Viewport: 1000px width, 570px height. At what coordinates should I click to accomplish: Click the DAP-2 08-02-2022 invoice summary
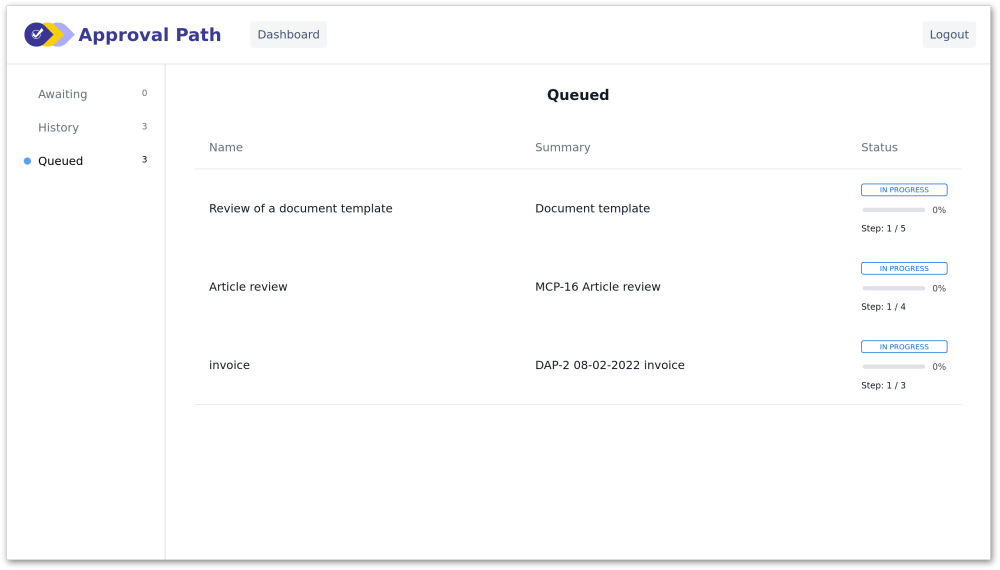(x=610, y=365)
